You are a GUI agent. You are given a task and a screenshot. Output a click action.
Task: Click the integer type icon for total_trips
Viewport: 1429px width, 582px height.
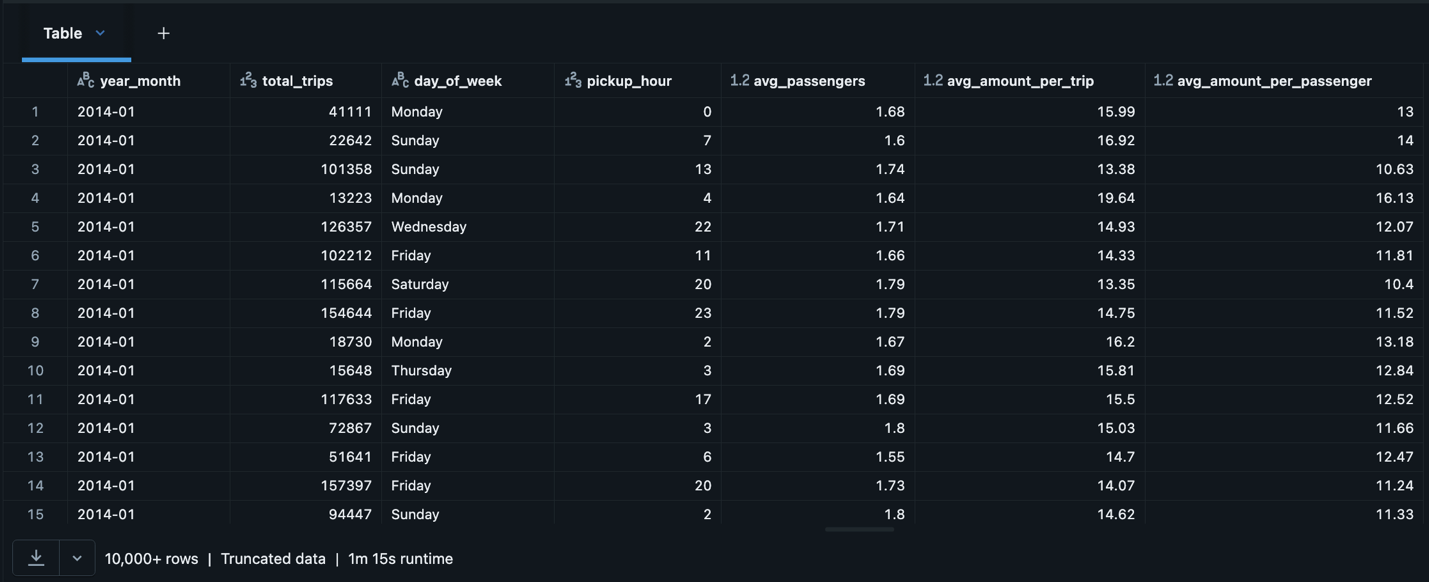tap(248, 80)
